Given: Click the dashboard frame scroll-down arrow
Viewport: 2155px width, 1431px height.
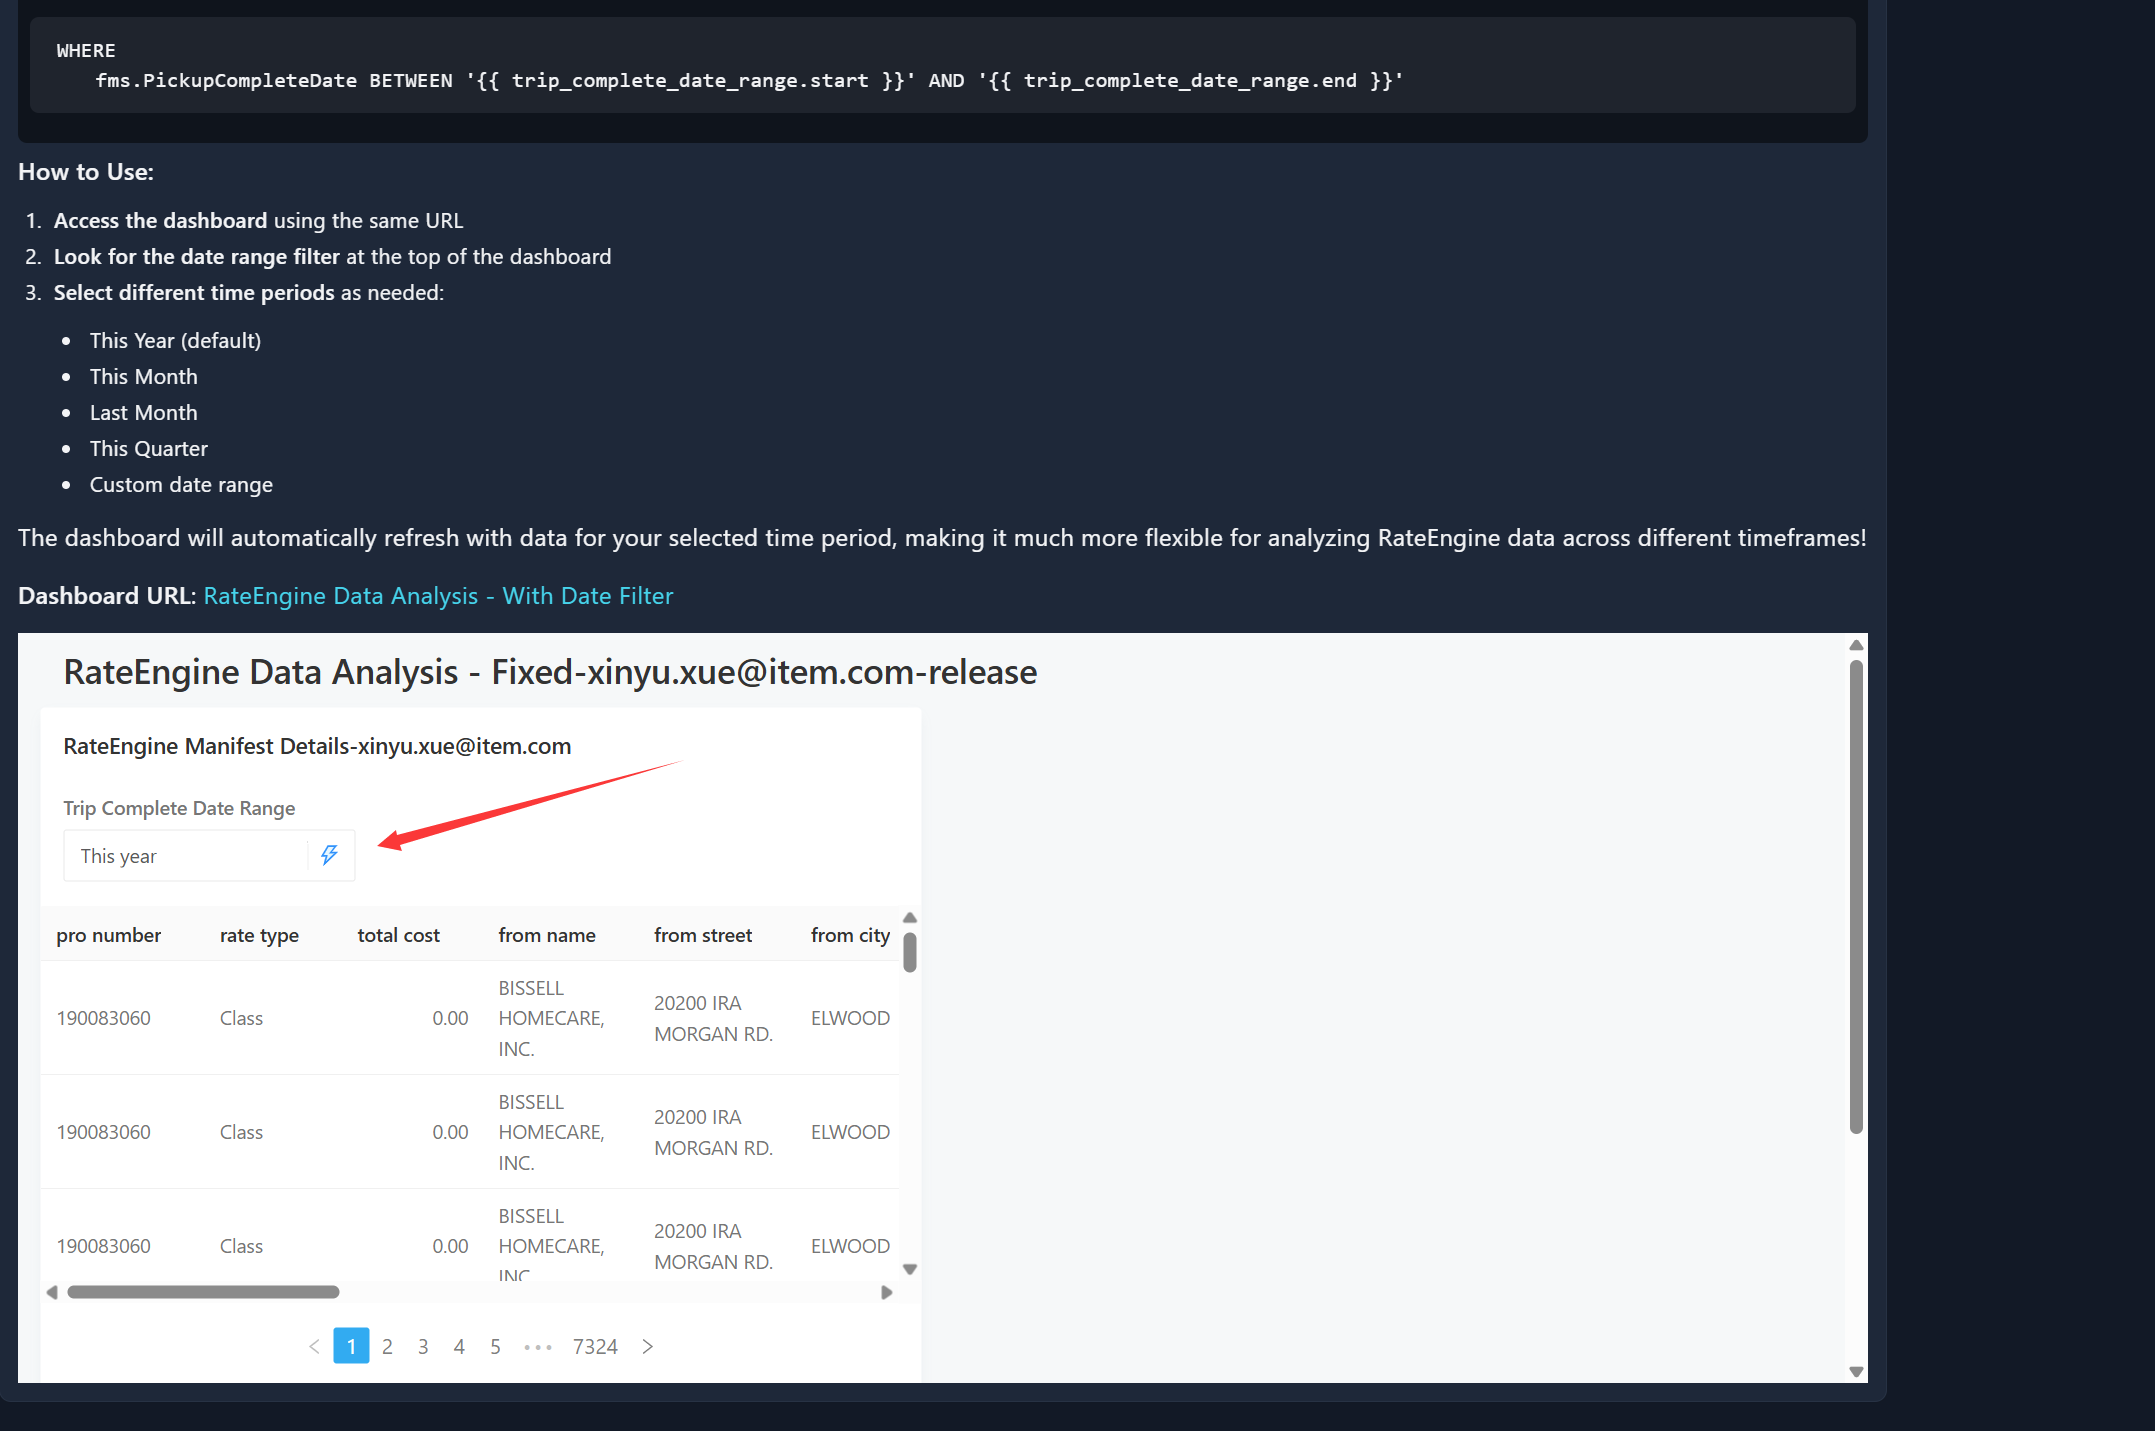Looking at the screenshot, I should click(x=1856, y=1372).
